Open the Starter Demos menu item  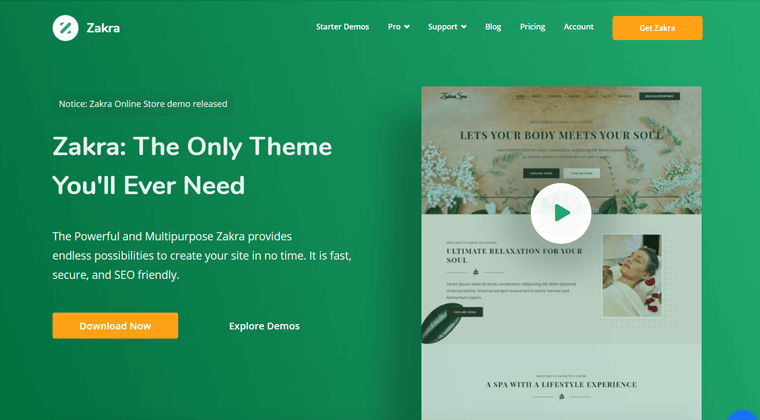[x=342, y=27]
